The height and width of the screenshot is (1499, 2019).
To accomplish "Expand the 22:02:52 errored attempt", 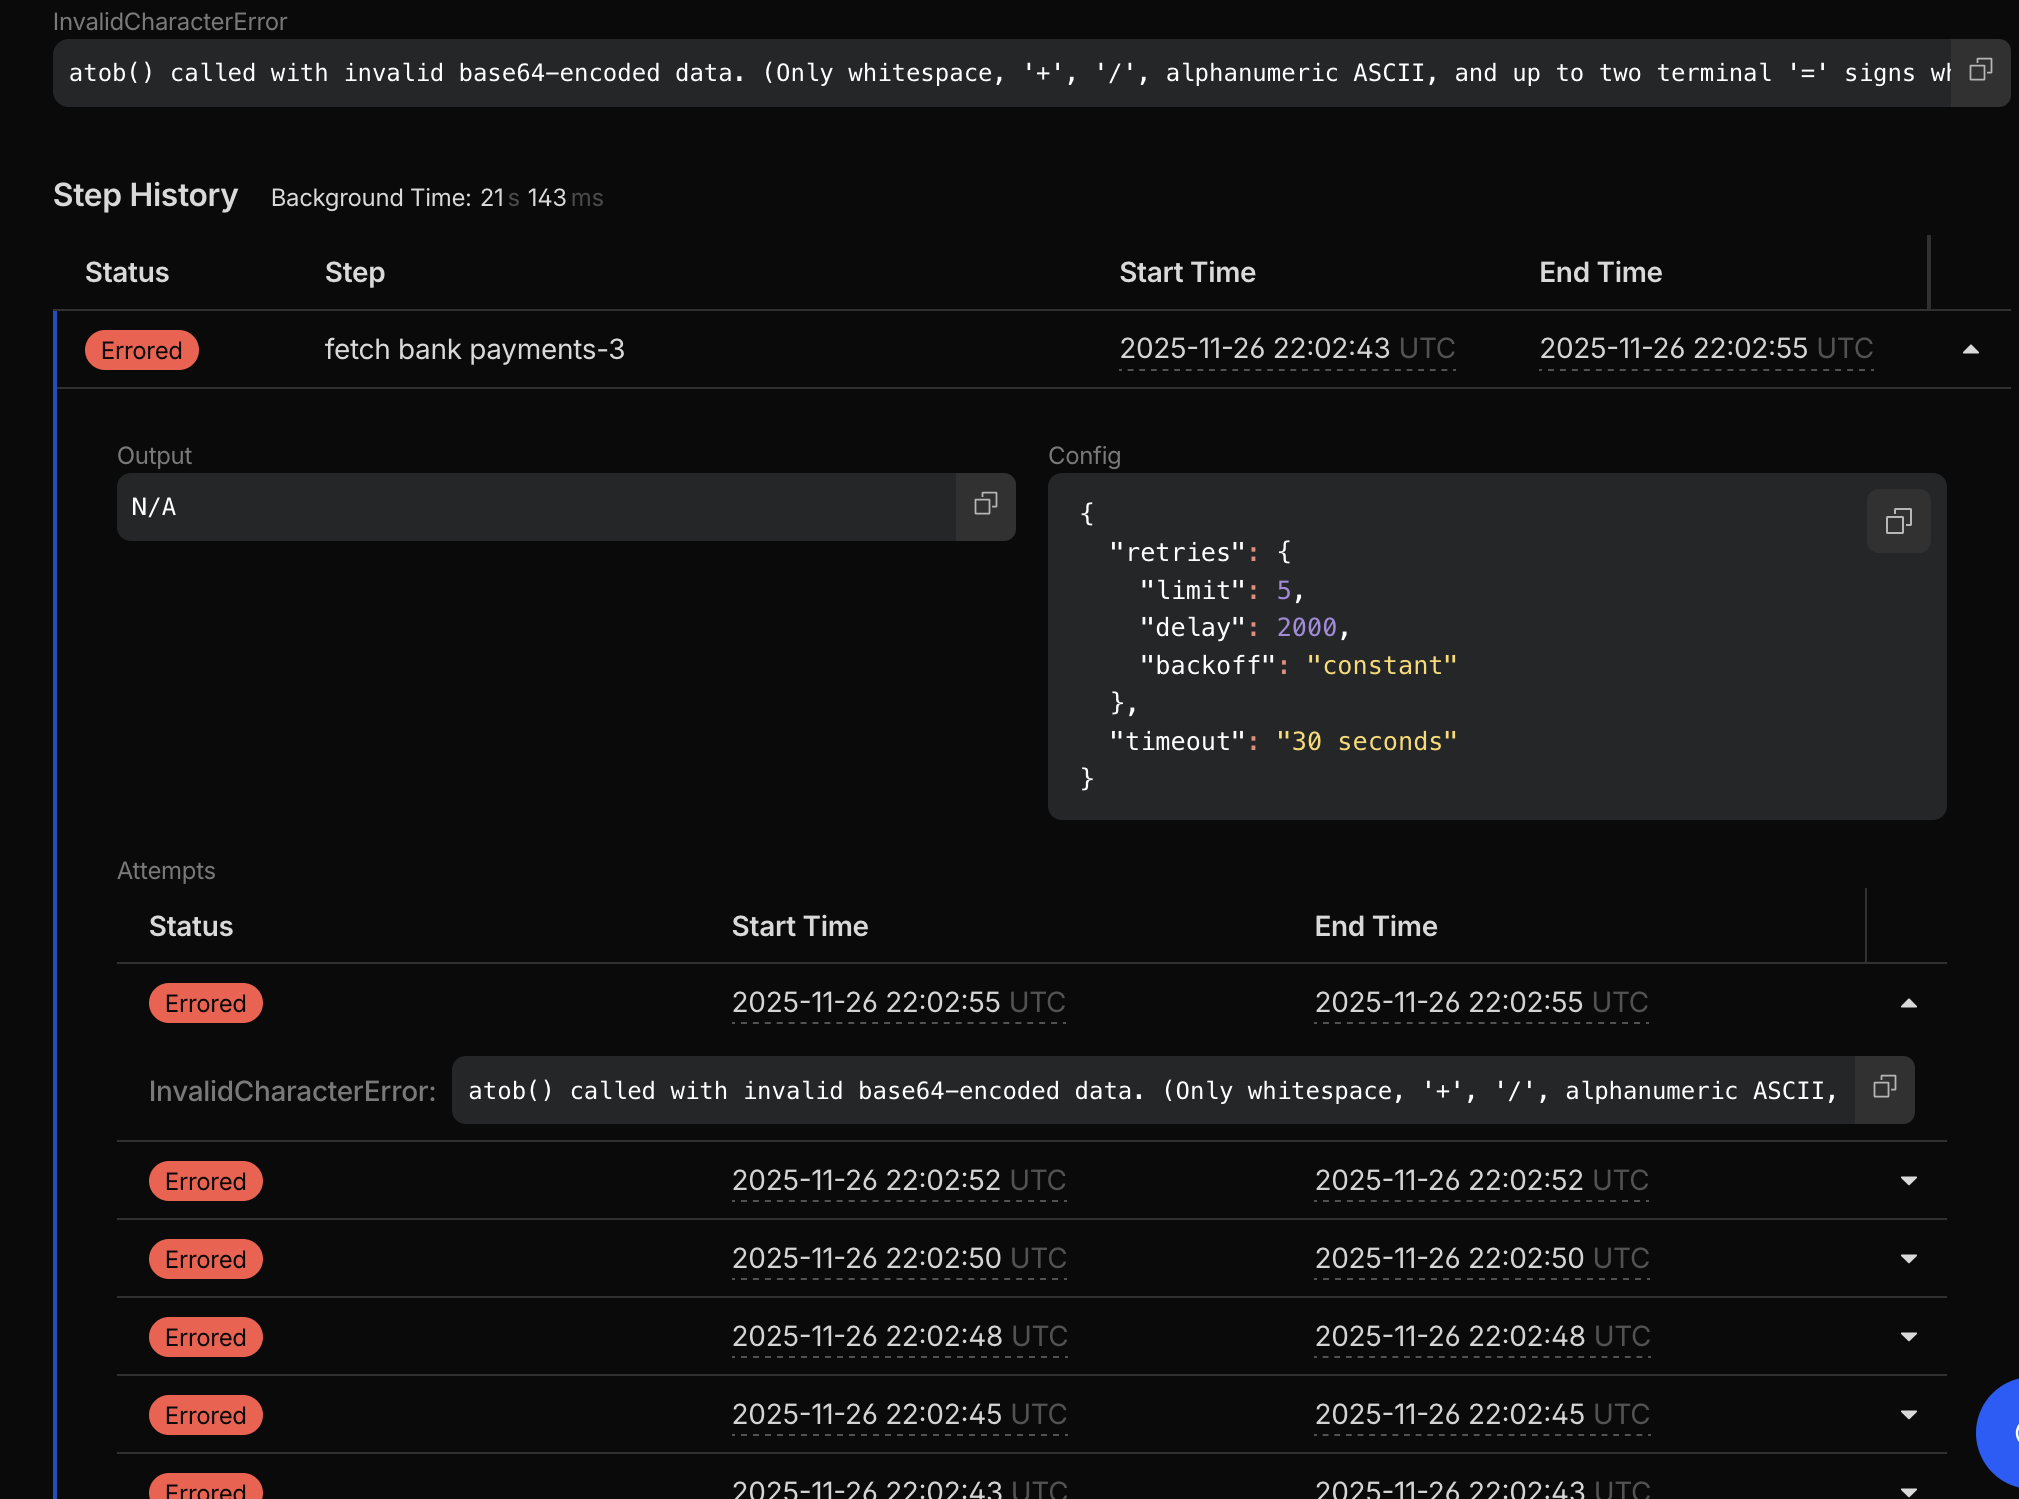I will [1908, 1181].
